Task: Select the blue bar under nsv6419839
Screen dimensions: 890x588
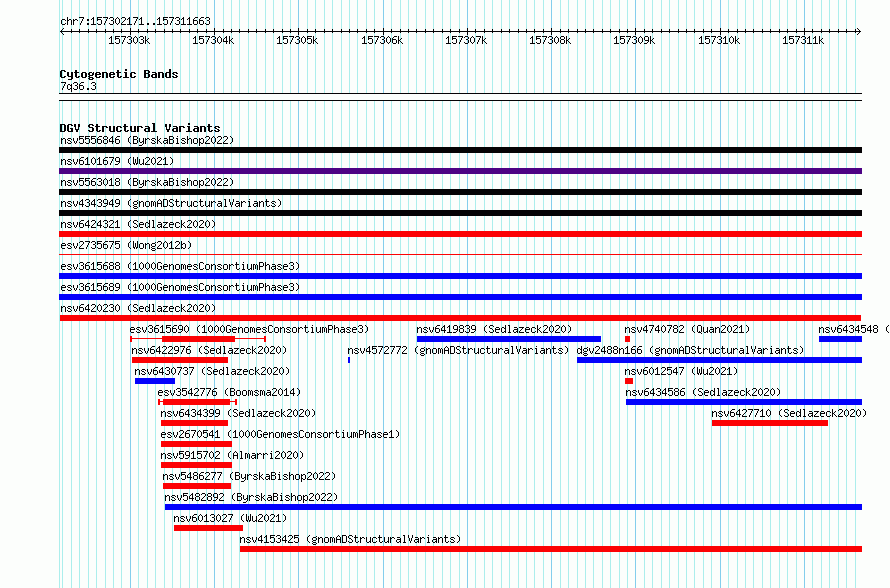Action: click(x=509, y=339)
